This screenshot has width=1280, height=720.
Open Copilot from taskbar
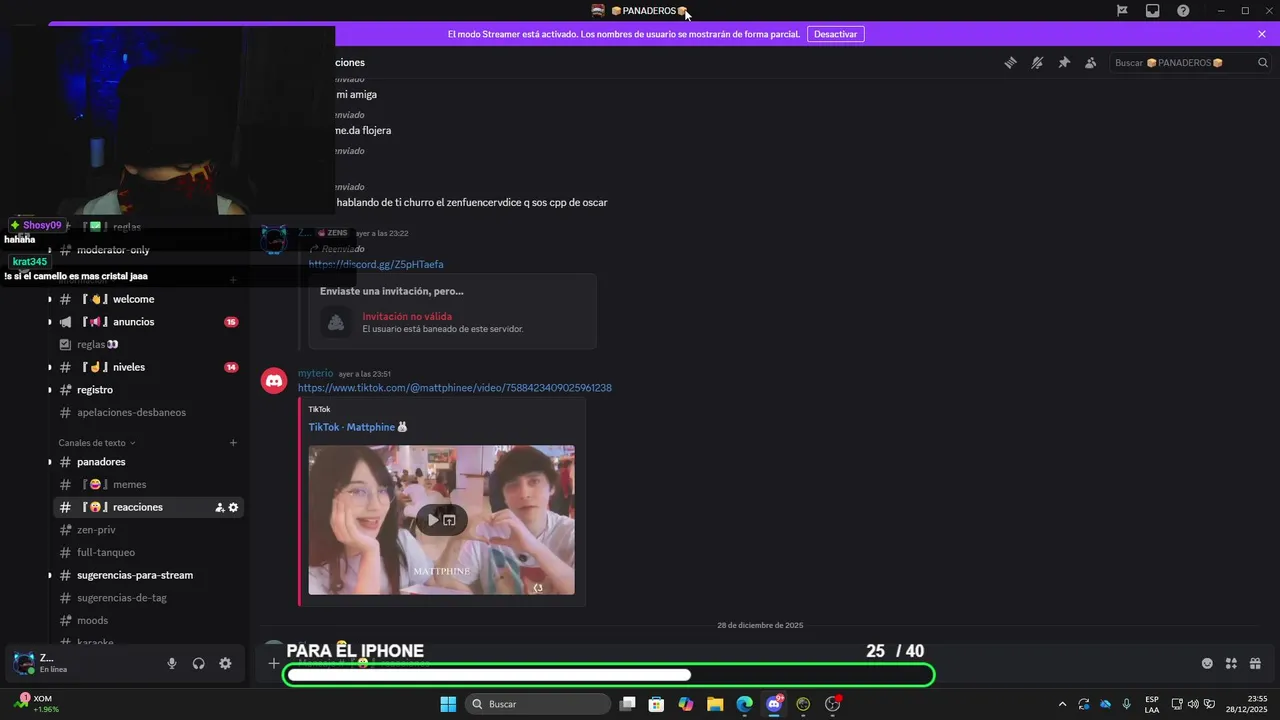pyautogui.click(x=685, y=704)
